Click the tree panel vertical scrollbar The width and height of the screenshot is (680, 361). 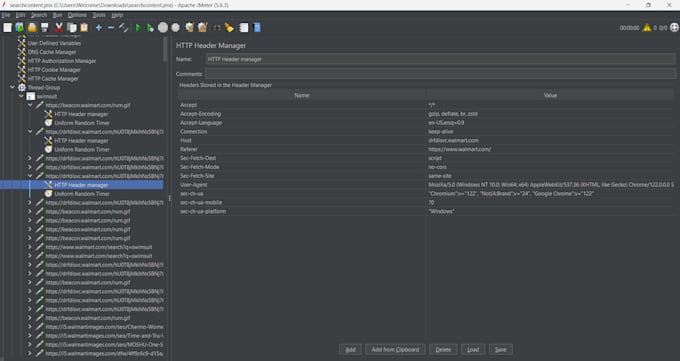[165, 49]
